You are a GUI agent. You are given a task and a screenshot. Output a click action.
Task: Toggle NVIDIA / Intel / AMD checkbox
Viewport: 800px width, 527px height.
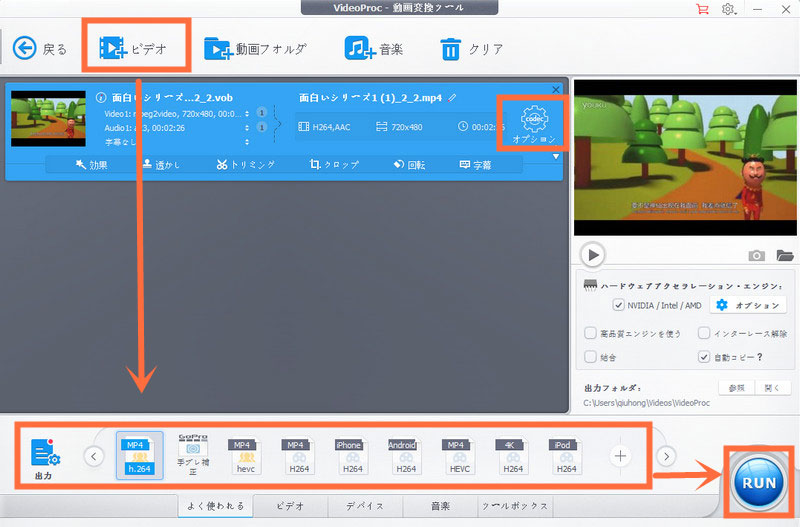(x=618, y=305)
